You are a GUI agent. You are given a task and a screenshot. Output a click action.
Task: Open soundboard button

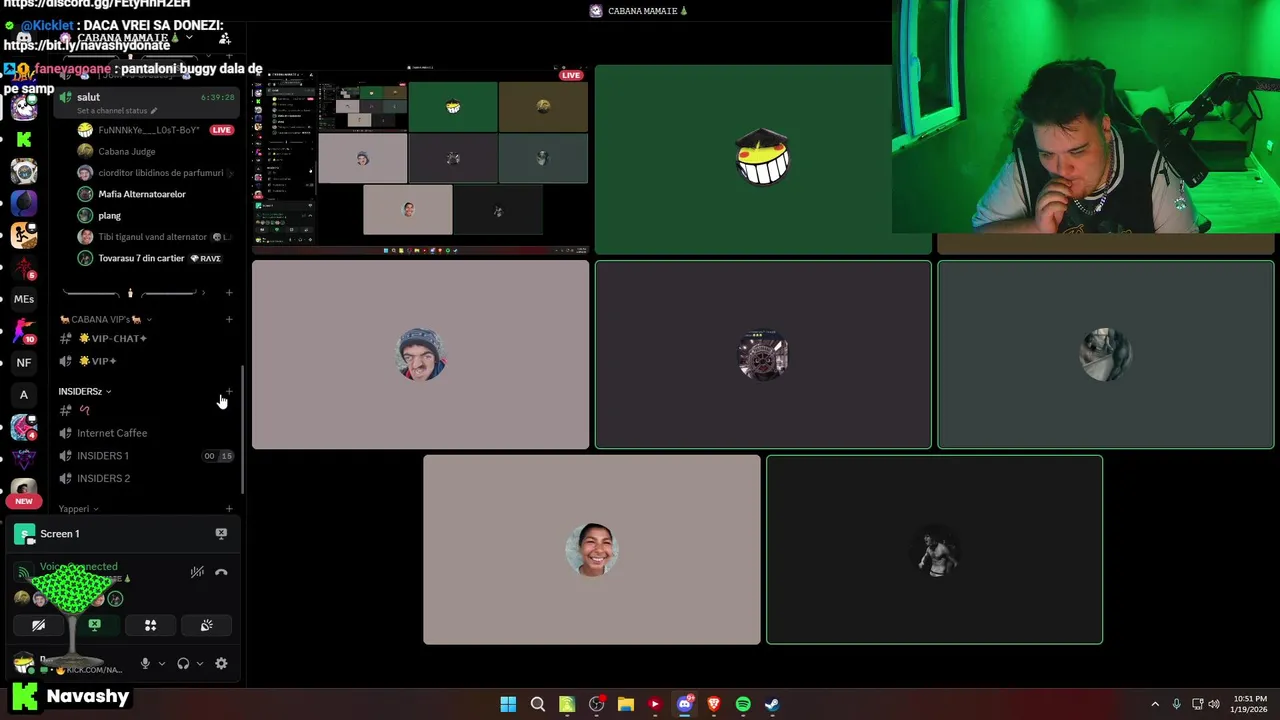pyautogui.click(x=206, y=625)
